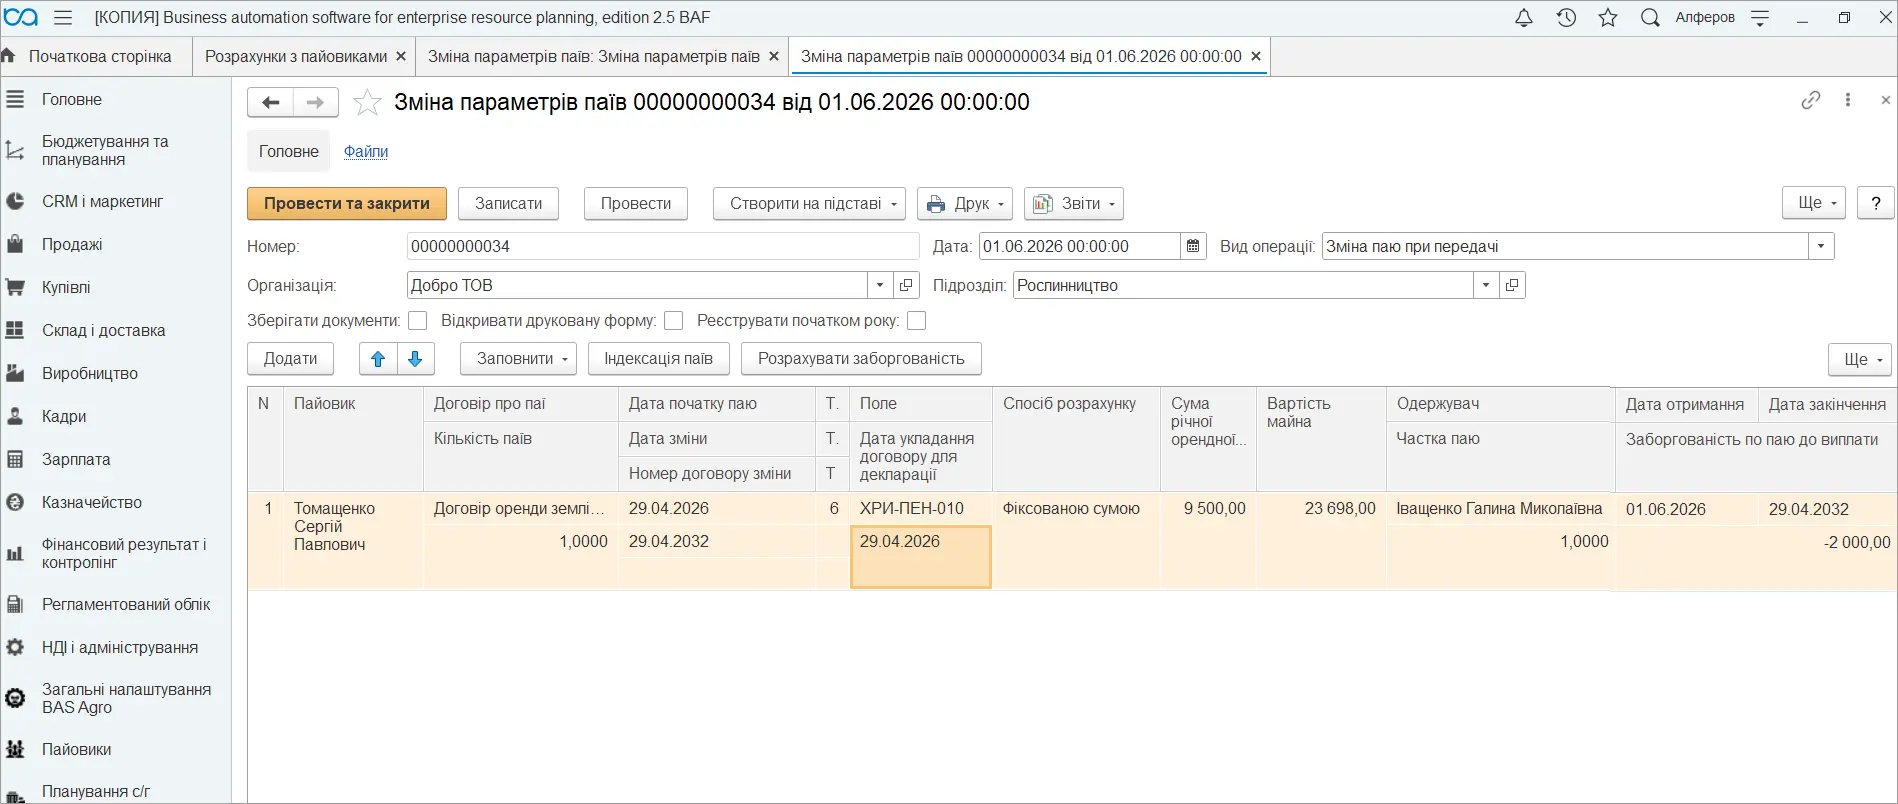Expand the Заповнити dropdown

[518, 359]
